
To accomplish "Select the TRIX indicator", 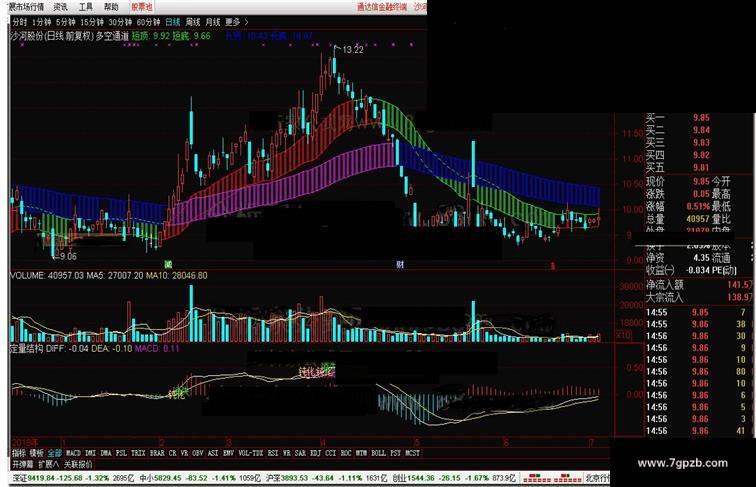I will pos(138,453).
